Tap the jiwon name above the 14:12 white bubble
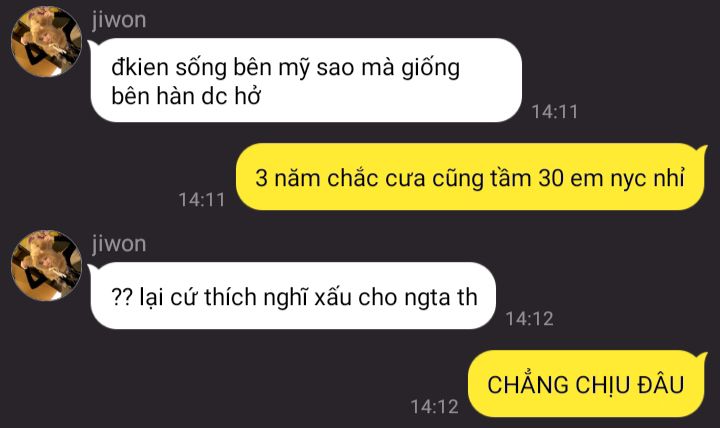The image size is (720, 428). pos(119,244)
